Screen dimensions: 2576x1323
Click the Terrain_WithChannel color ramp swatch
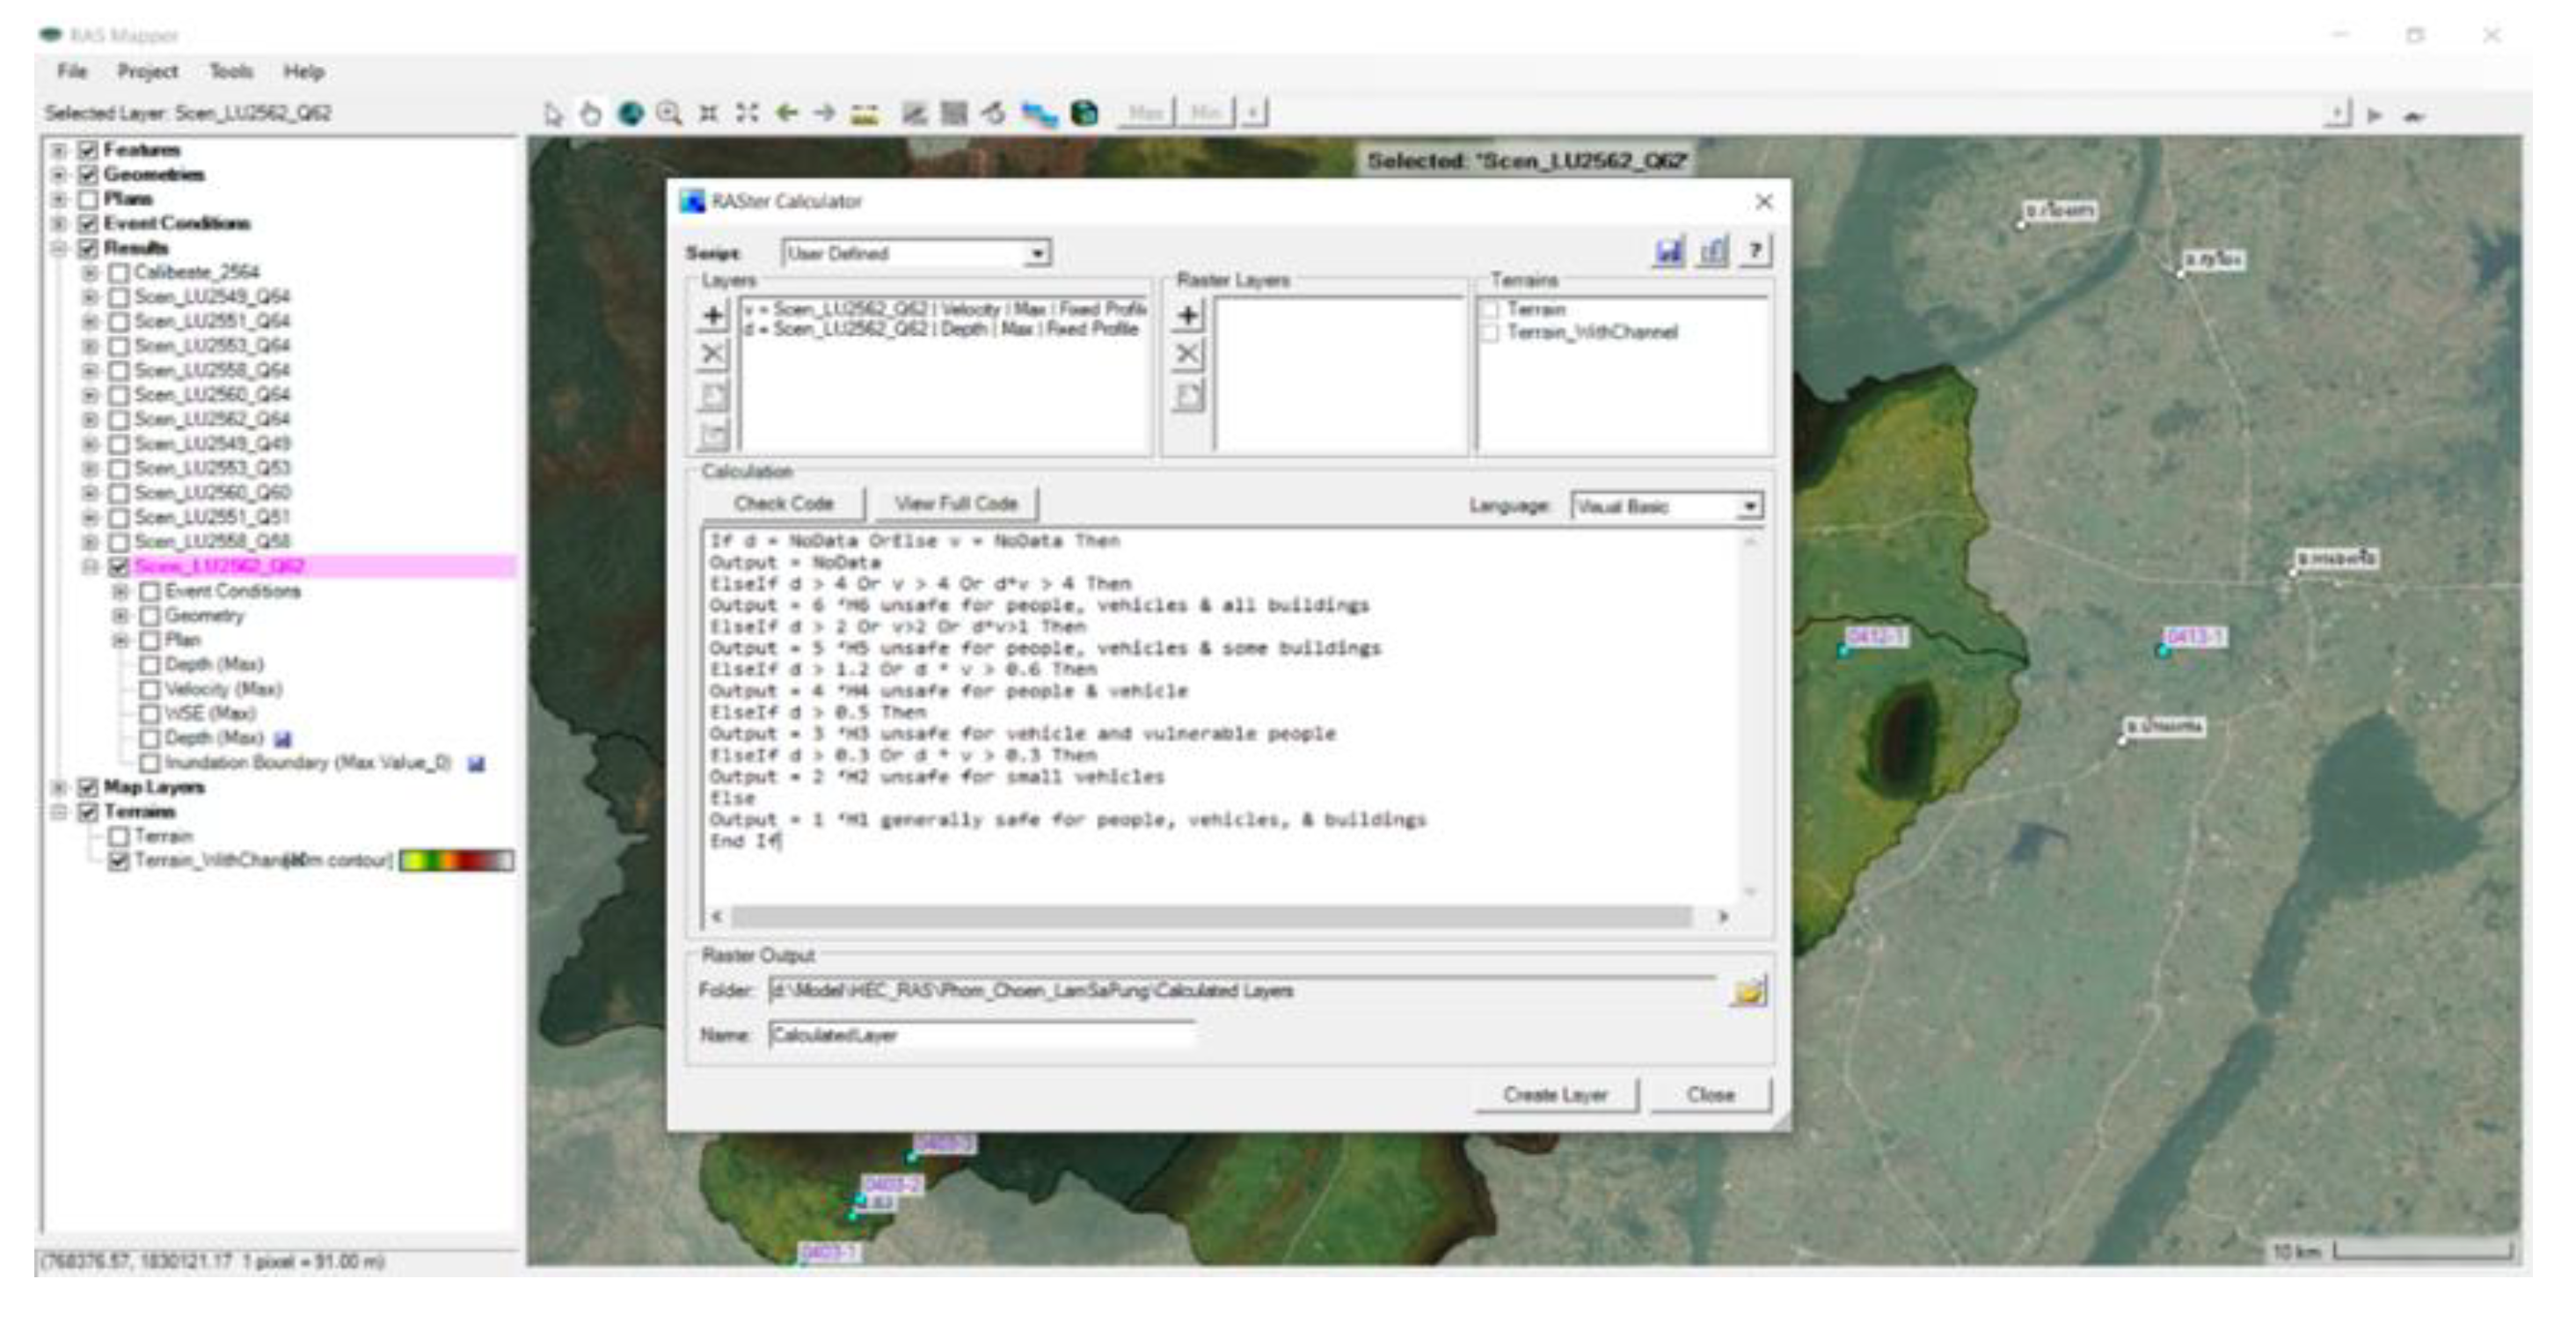pos(457,861)
